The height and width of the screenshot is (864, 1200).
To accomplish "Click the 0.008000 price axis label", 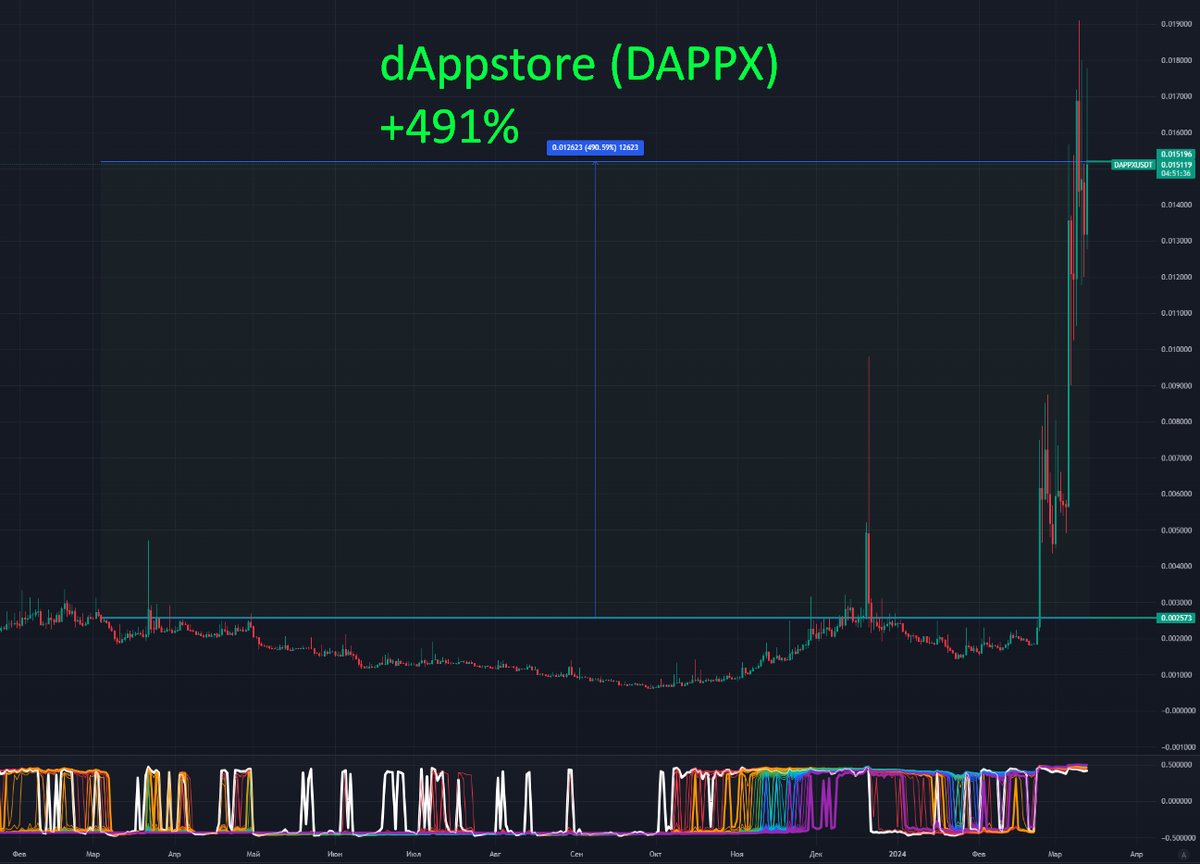I will (1177, 422).
